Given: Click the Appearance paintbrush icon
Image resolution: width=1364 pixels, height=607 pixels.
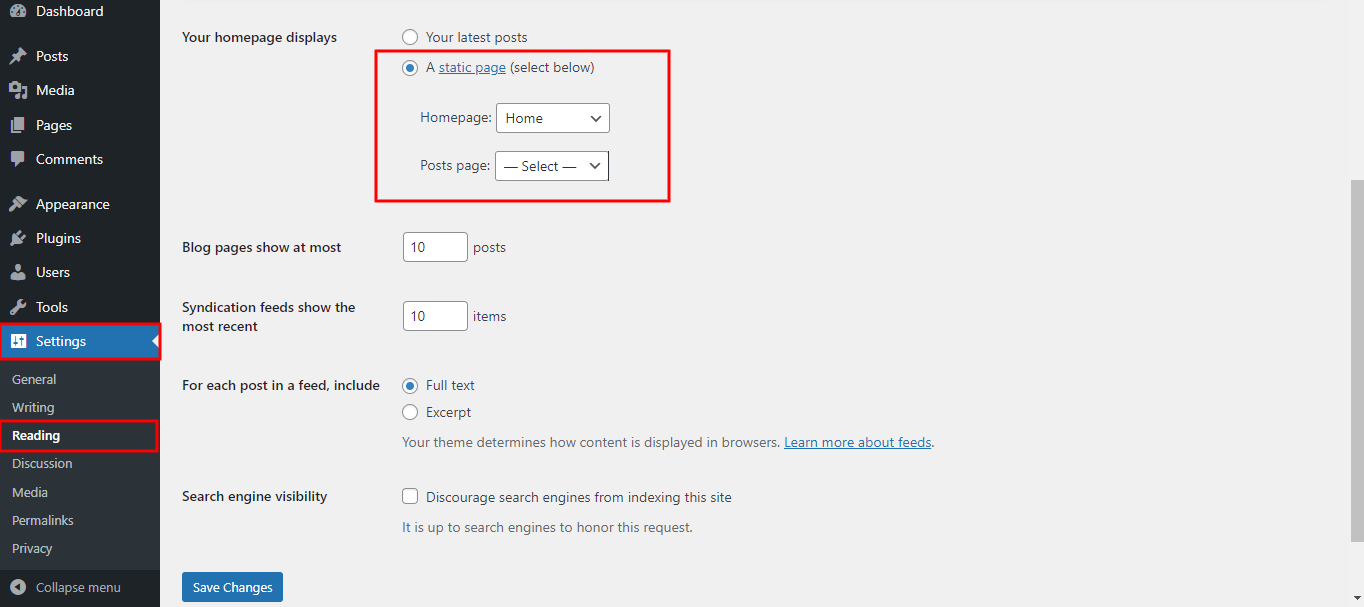Looking at the screenshot, I should (x=18, y=204).
